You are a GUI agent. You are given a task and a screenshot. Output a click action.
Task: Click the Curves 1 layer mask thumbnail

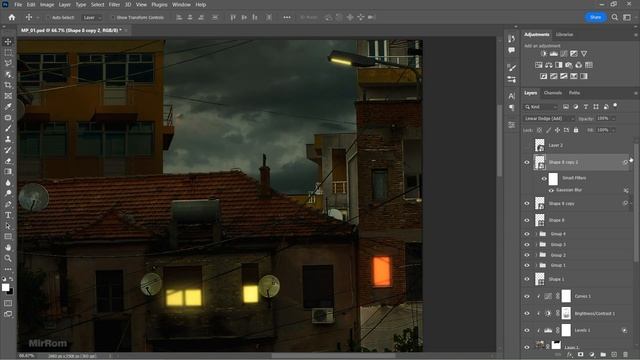[x=566, y=296]
